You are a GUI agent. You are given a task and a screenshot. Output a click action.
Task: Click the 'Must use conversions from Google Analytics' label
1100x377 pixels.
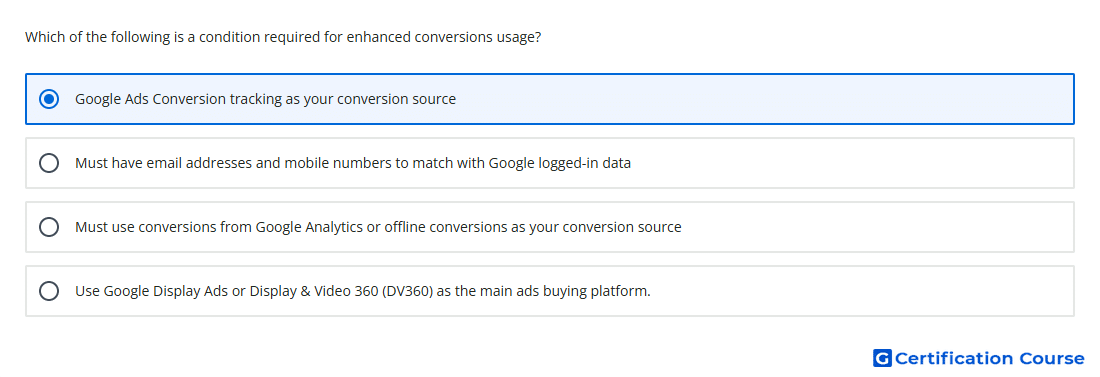pos(378,227)
